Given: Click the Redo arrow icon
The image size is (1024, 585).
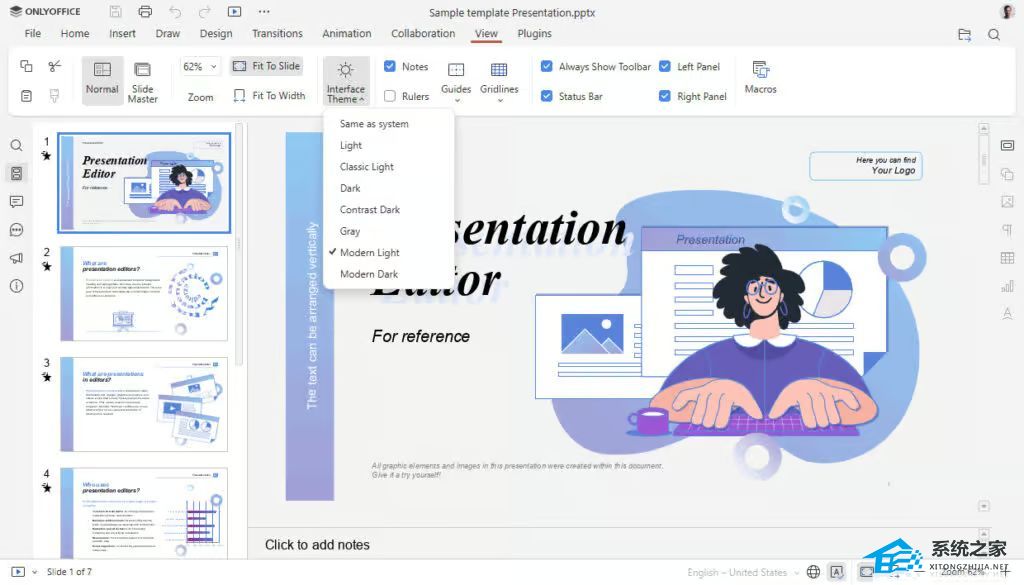Looking at the screenshot, I should click(x=204, y=12).
